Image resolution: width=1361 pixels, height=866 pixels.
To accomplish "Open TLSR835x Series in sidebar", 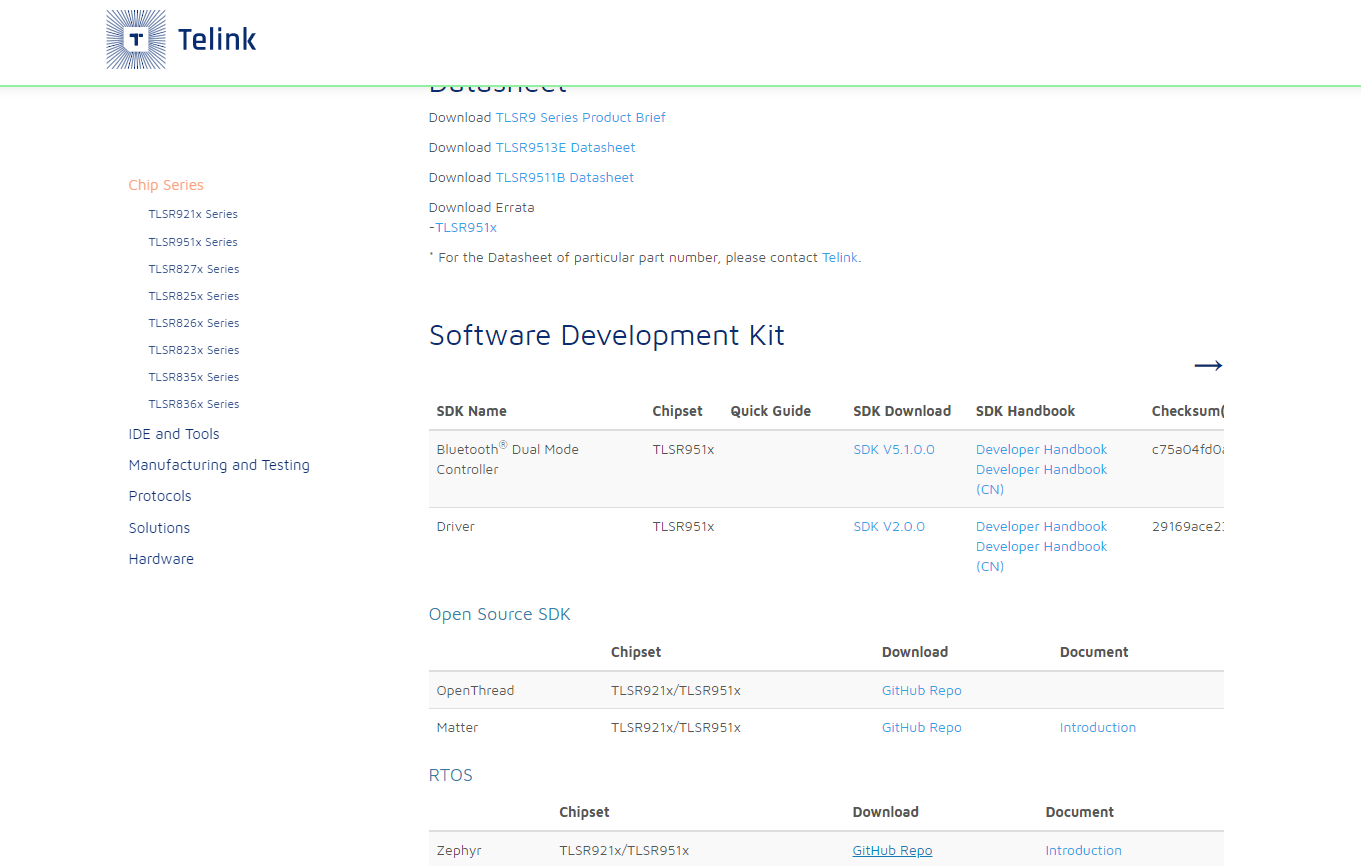I will (x=194, y=377).
